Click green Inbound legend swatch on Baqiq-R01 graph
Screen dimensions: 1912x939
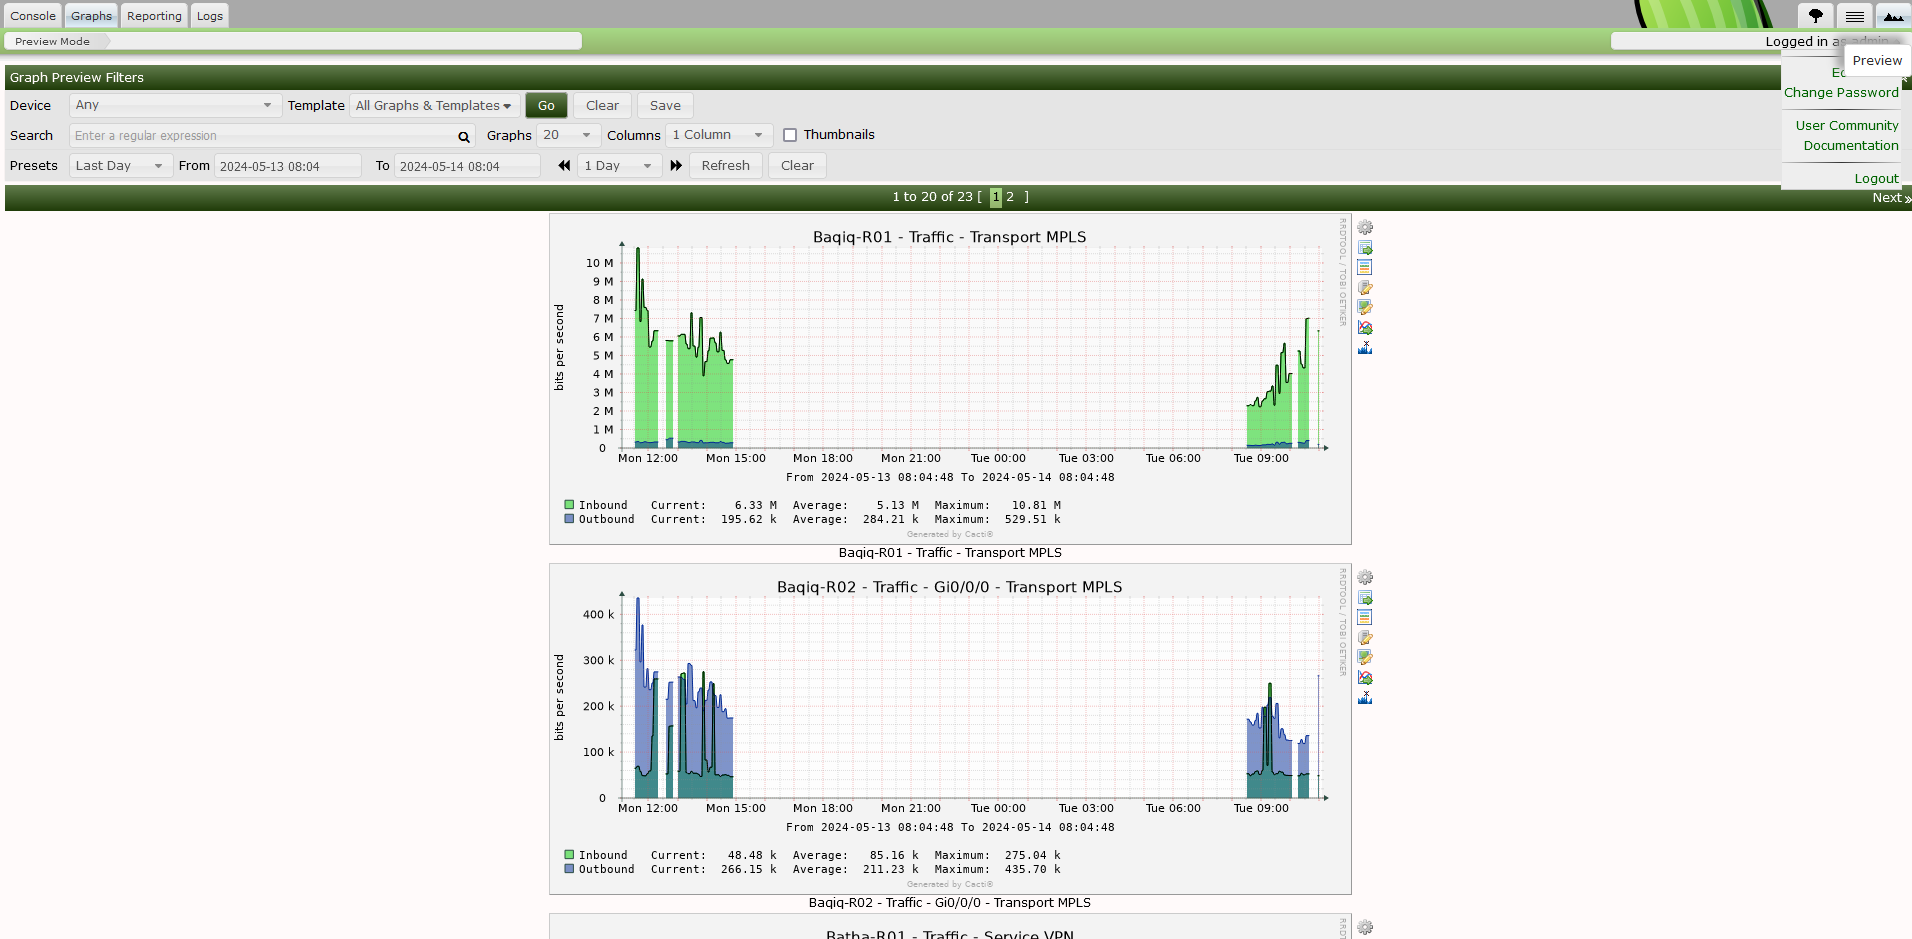coord(569,505)
